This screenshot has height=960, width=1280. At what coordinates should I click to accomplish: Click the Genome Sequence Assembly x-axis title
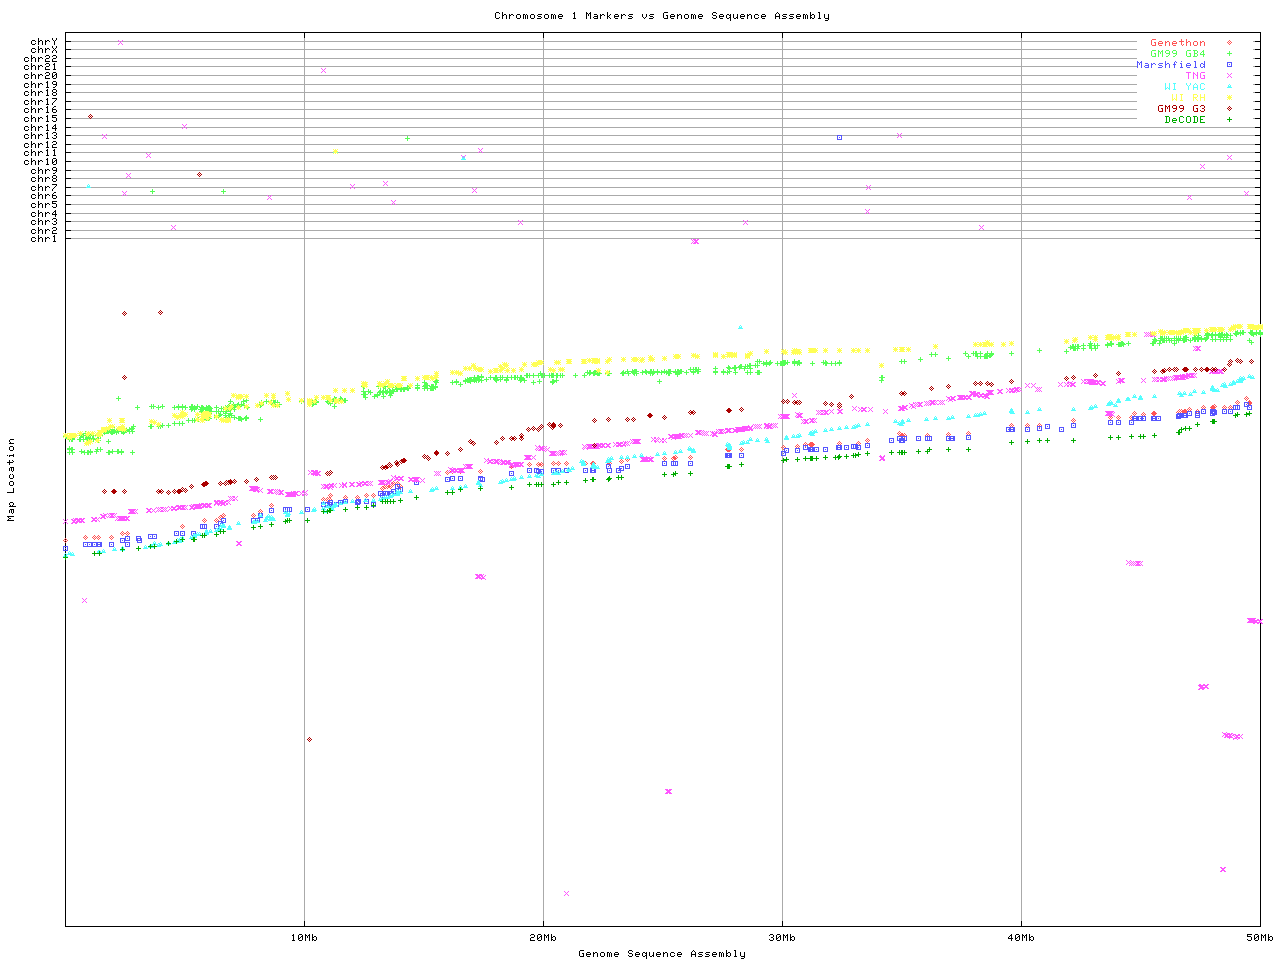[x=661, y=954]
